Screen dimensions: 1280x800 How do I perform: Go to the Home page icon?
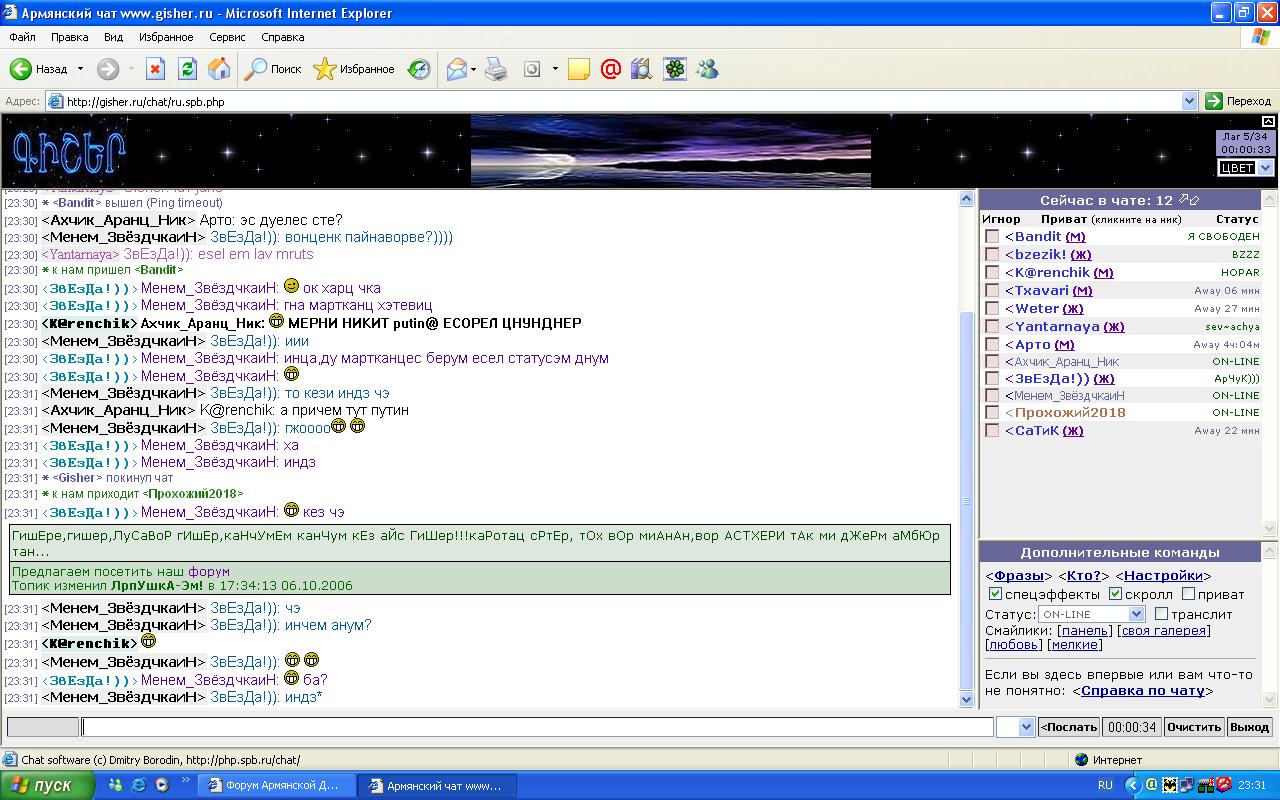(219, 69)
